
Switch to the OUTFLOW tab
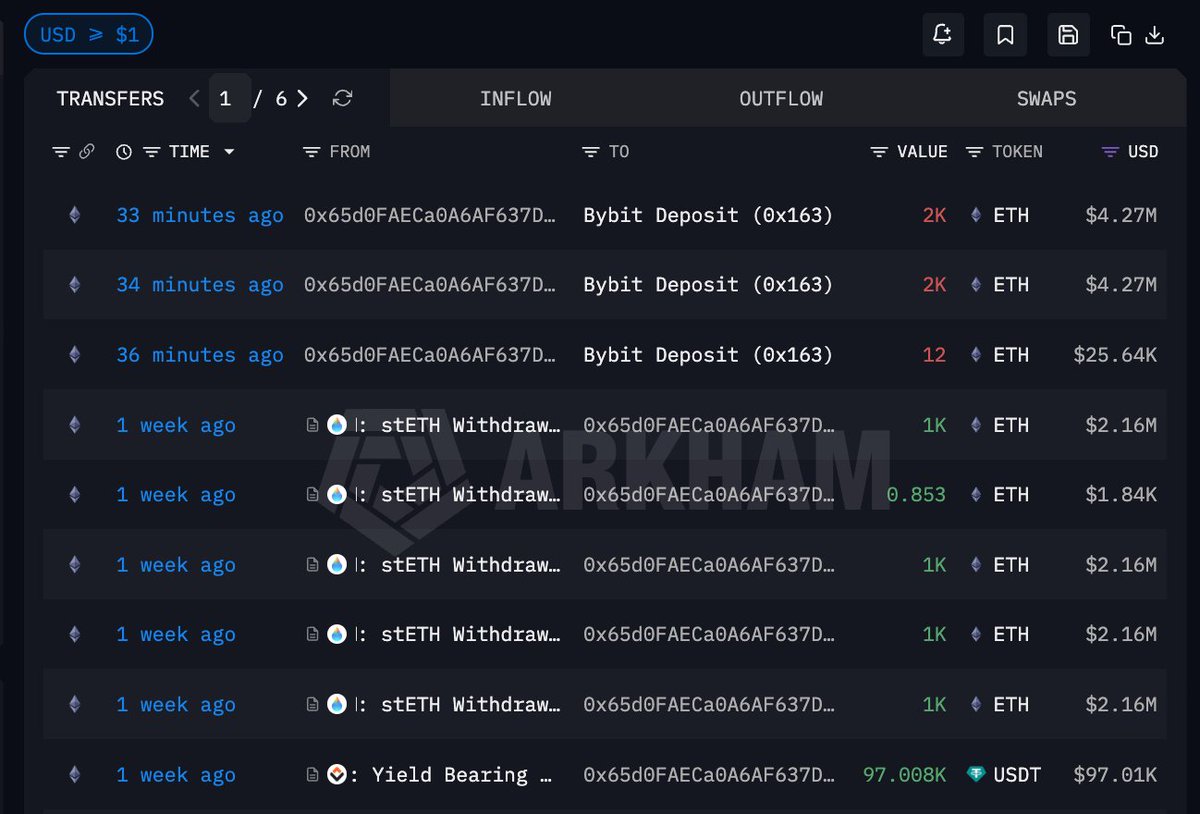coord(781,98)
